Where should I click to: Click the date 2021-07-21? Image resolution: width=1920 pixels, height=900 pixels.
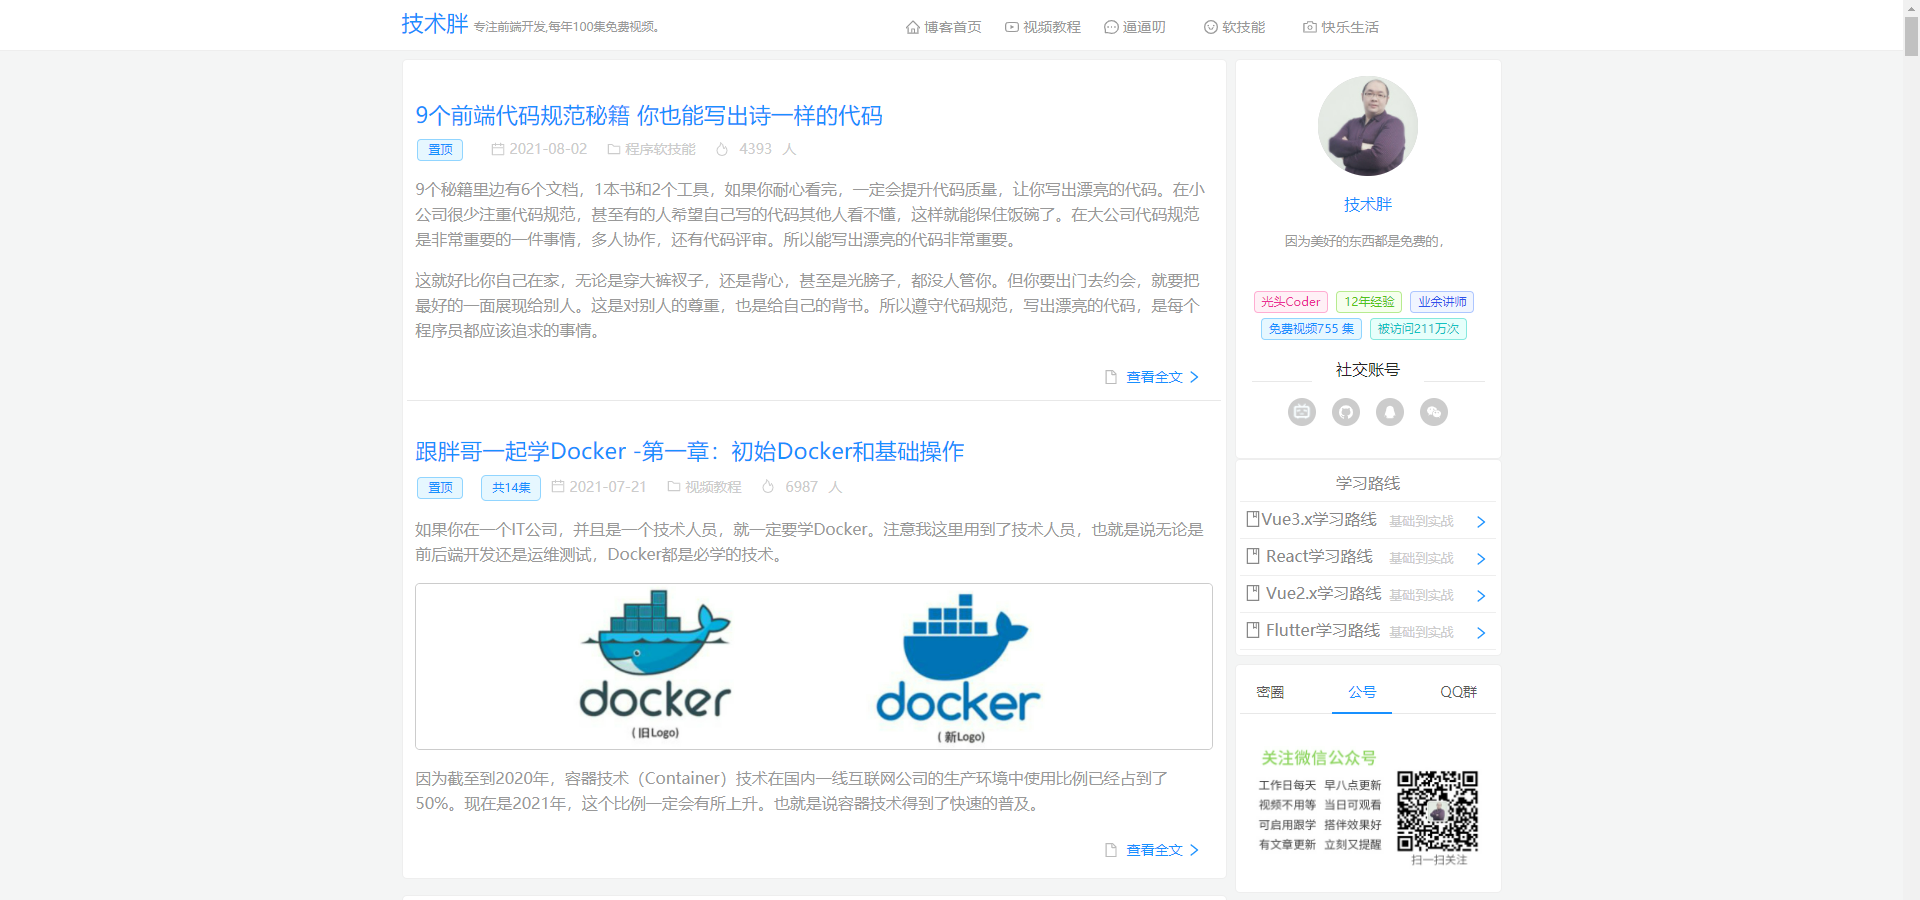[608, 487]
